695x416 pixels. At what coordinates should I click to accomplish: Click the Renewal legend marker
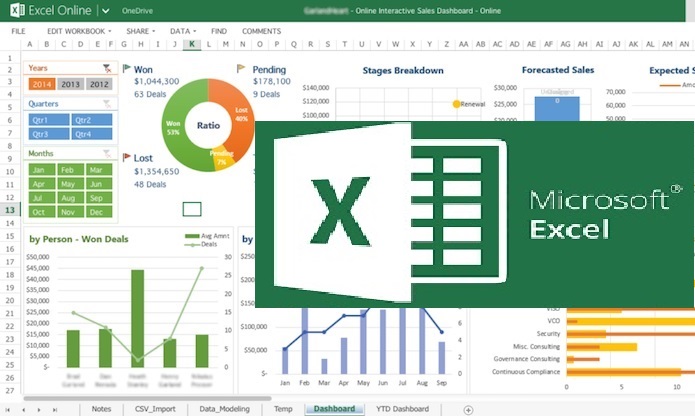tap(456, 104)
